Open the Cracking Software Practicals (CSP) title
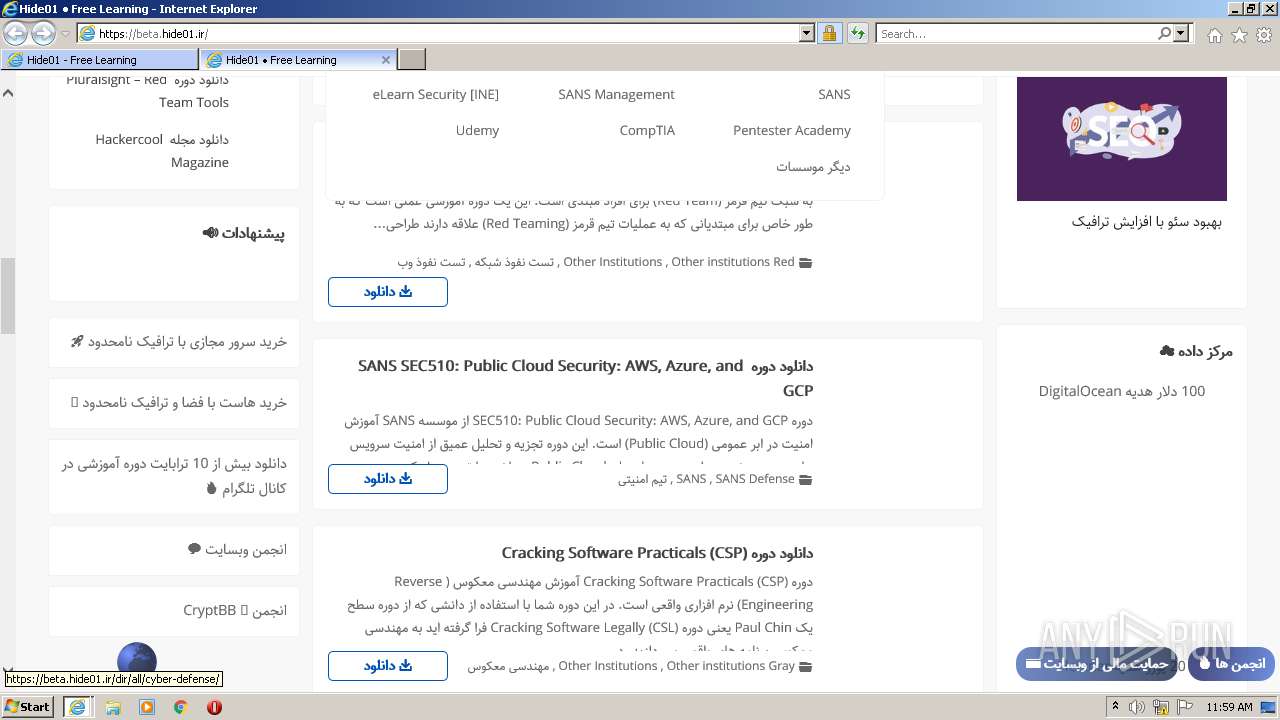This screenshot has height=720, width=1280. coord(657,552)
